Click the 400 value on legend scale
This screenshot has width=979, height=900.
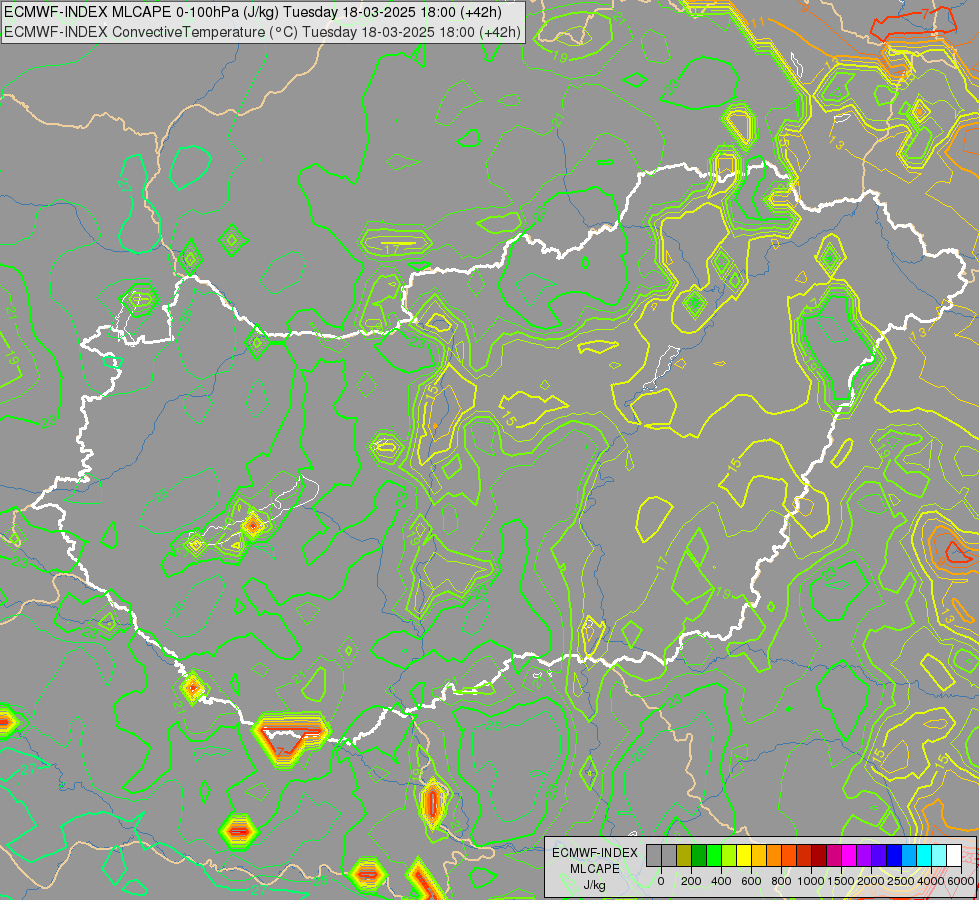tap(721, 881)
